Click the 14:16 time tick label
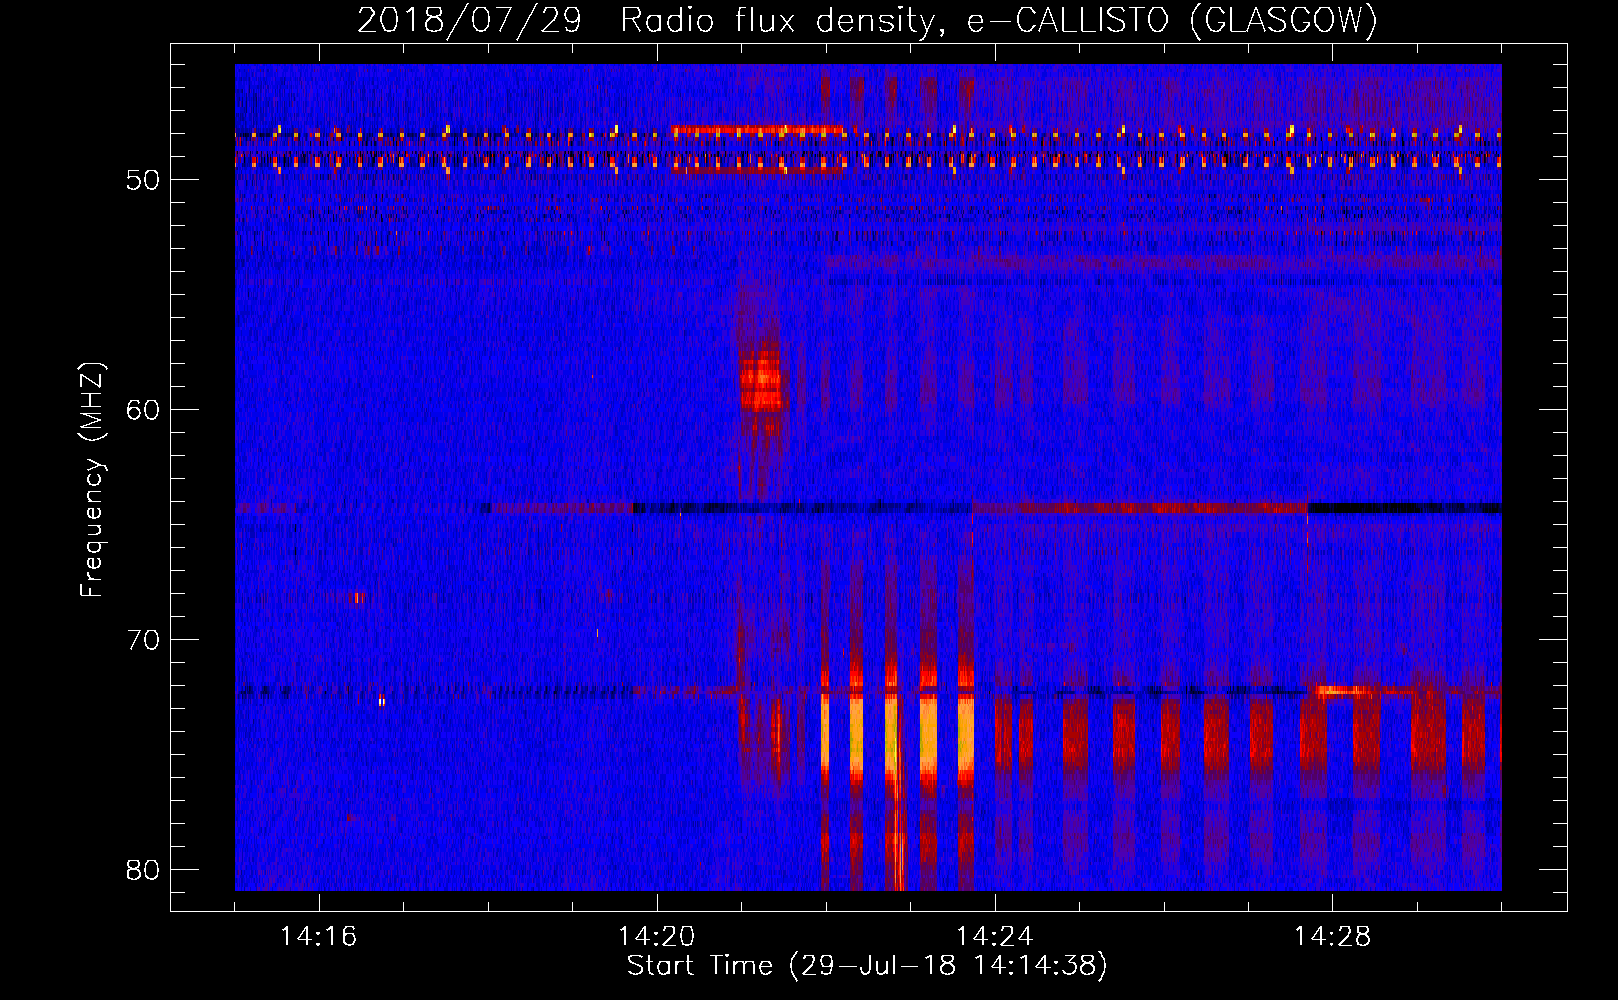 coord(318,937)
